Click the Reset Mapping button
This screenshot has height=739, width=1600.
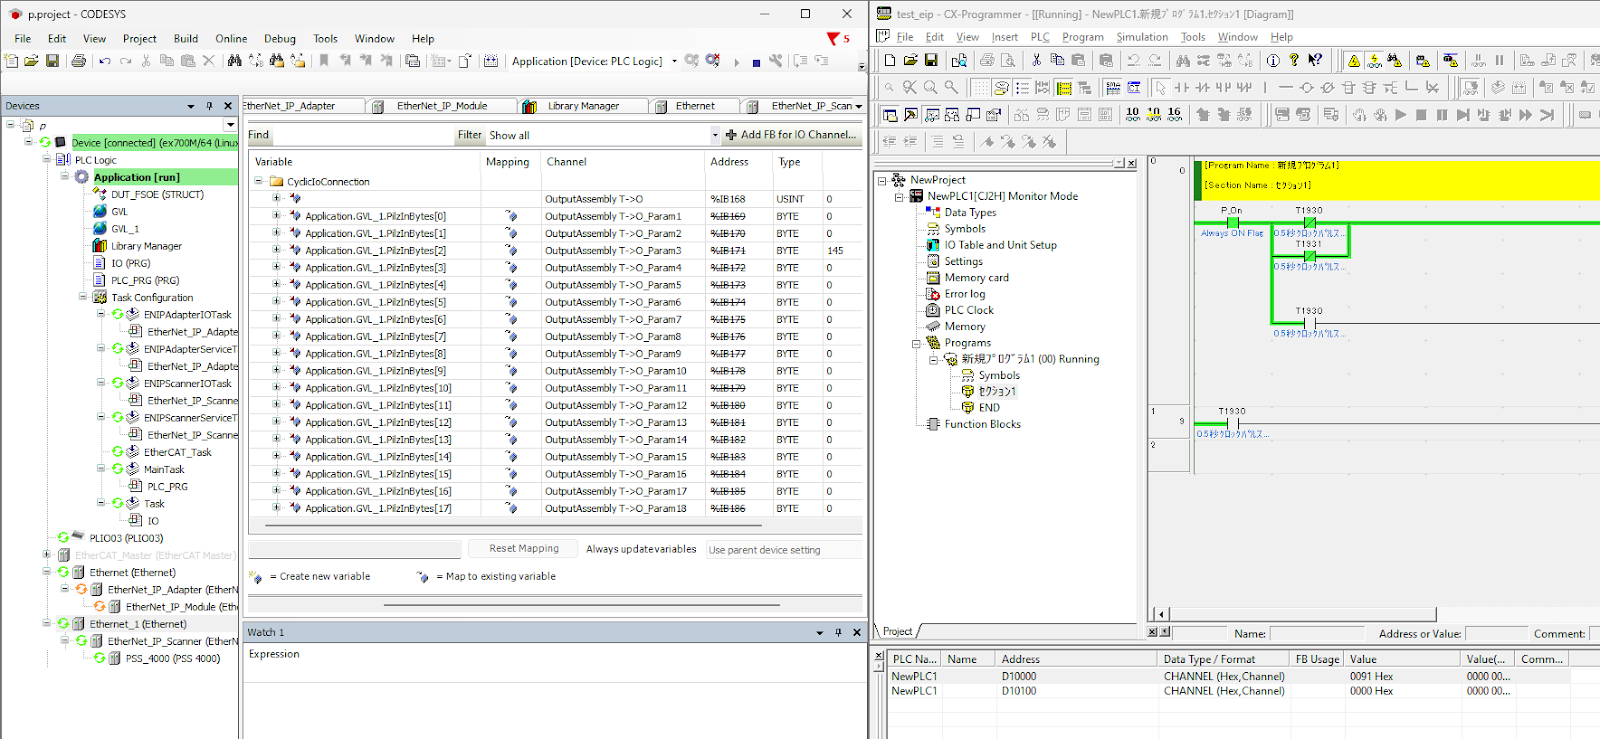pos(524,548)
